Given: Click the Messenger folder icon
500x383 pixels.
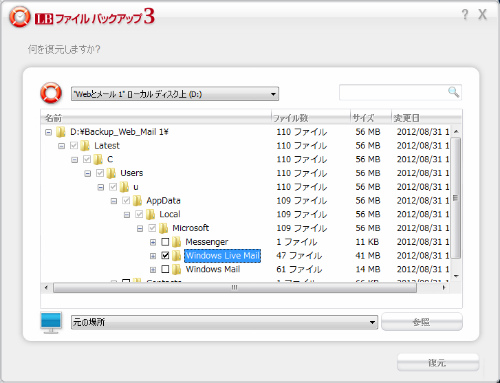Looking at the screenshot, I should click(176, 242).
